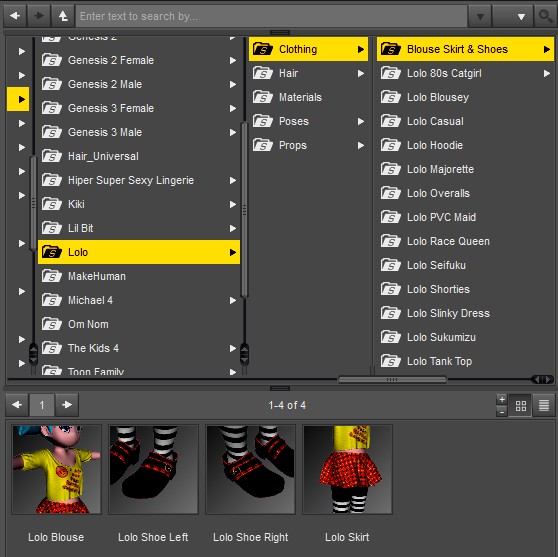Go up one folder level with the up arrow

[63, 16]
